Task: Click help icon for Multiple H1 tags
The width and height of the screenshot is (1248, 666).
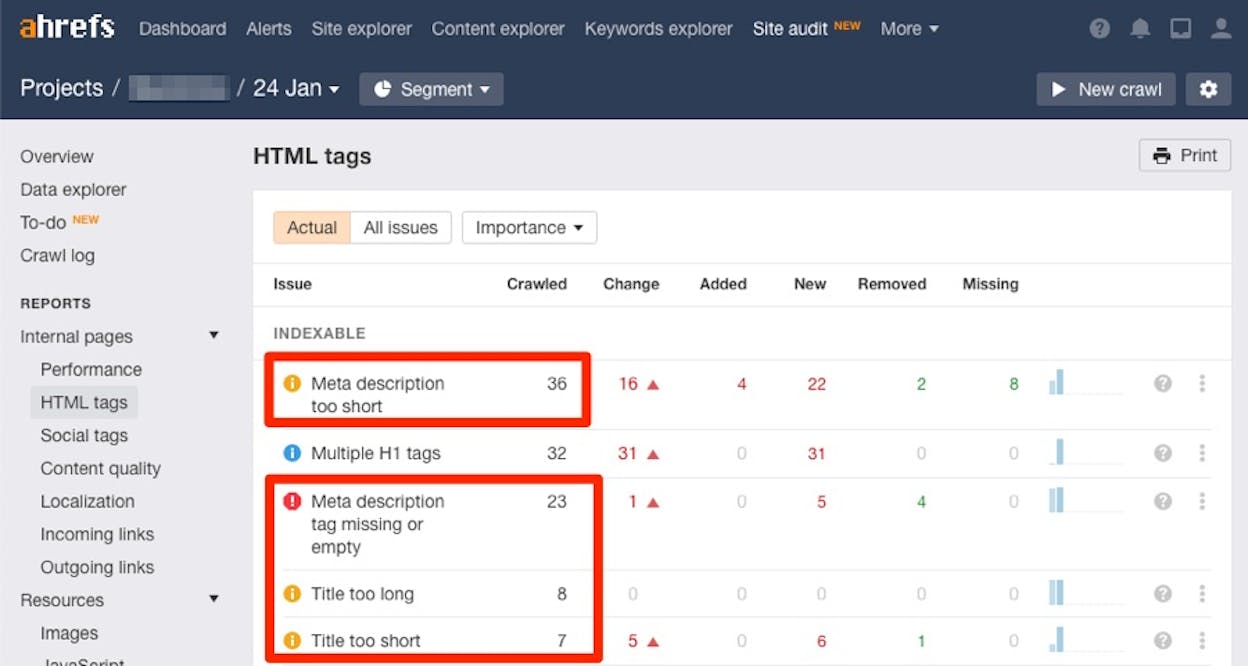Action: point(1163,453)
